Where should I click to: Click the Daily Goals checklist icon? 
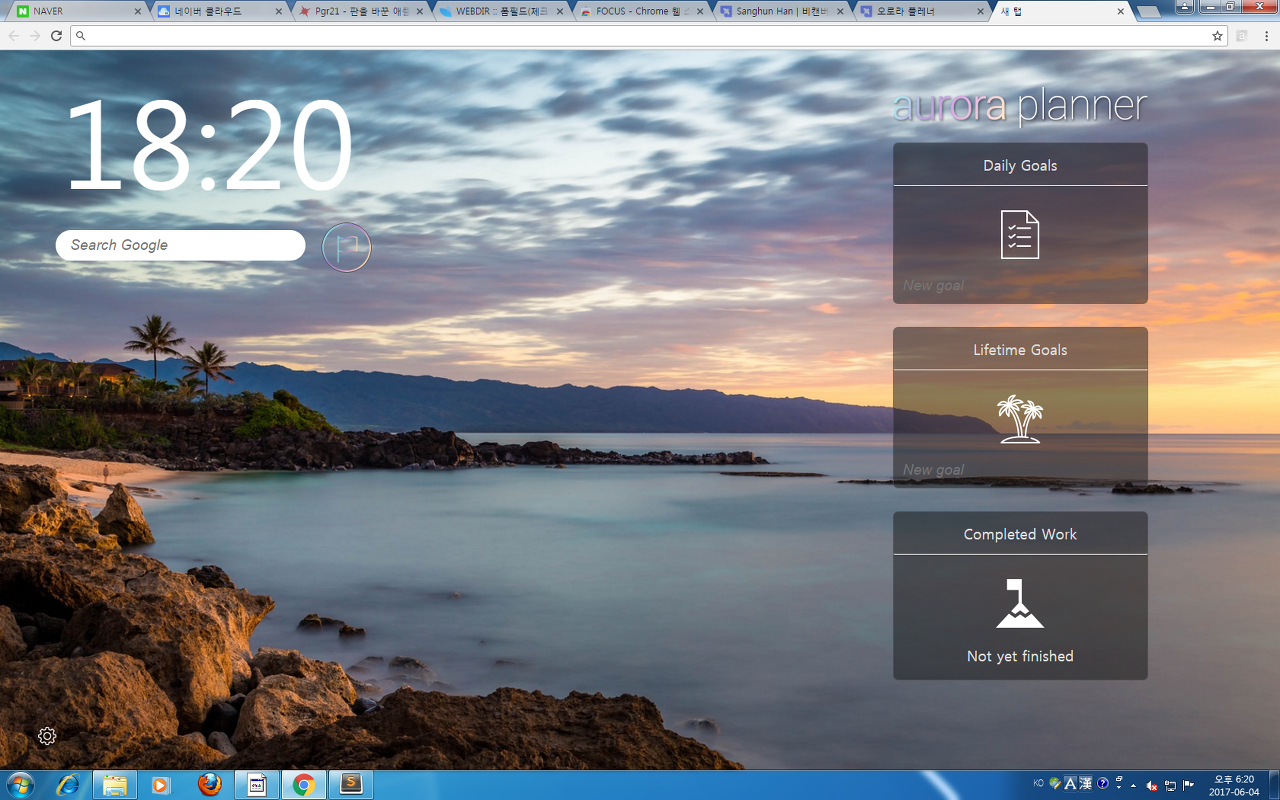[x=1020, y=235]
